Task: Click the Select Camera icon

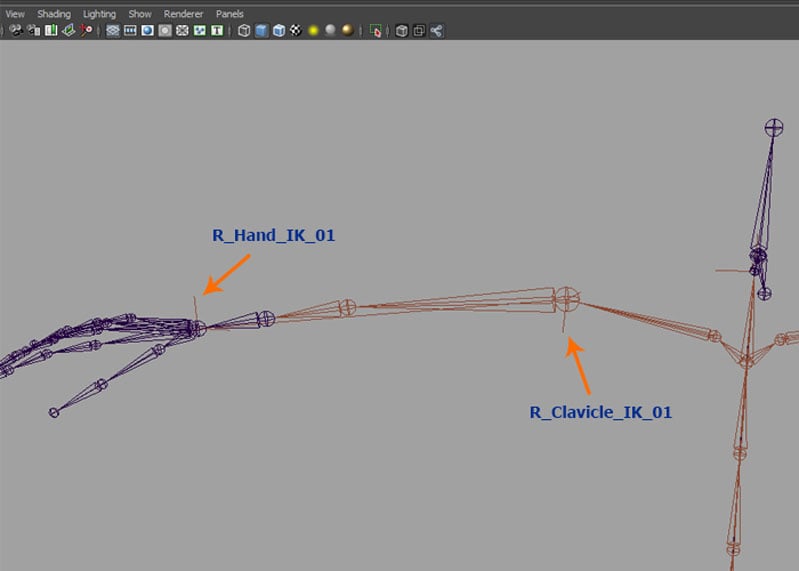Action: point(16,31)
